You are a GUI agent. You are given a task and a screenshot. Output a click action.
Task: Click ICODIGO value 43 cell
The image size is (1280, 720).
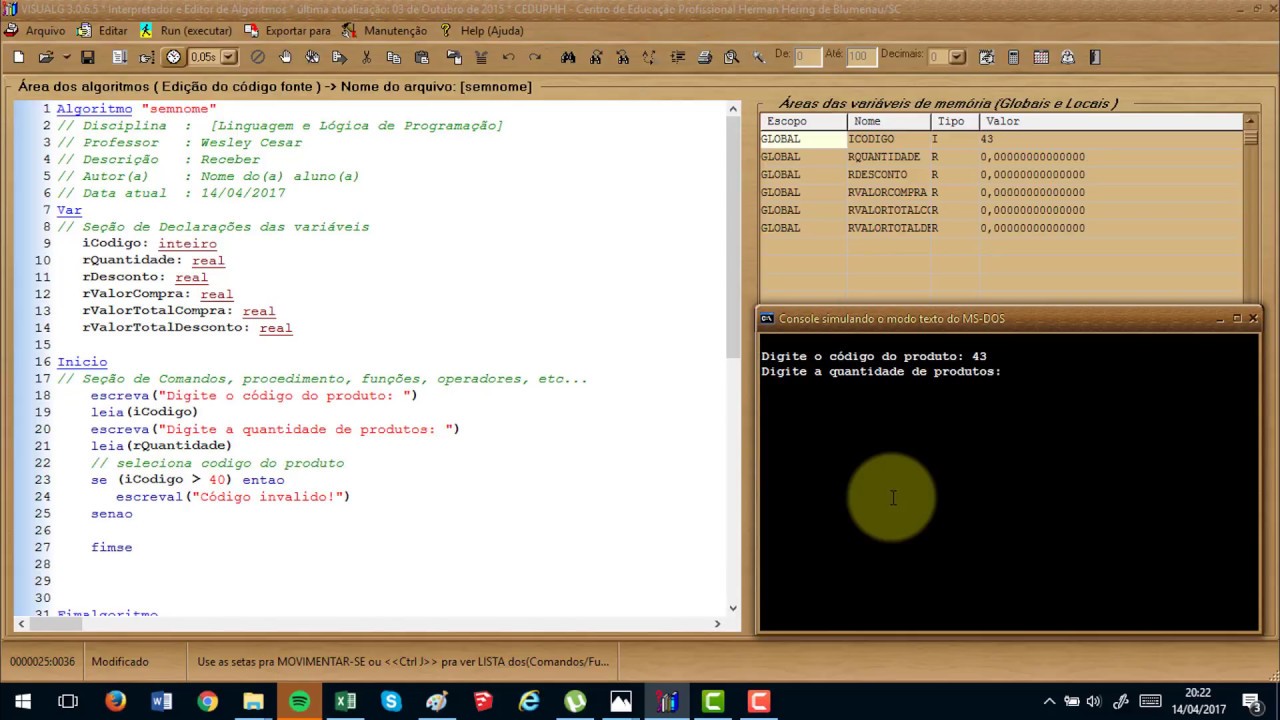pyautogui.click(x=1111, y=139)
